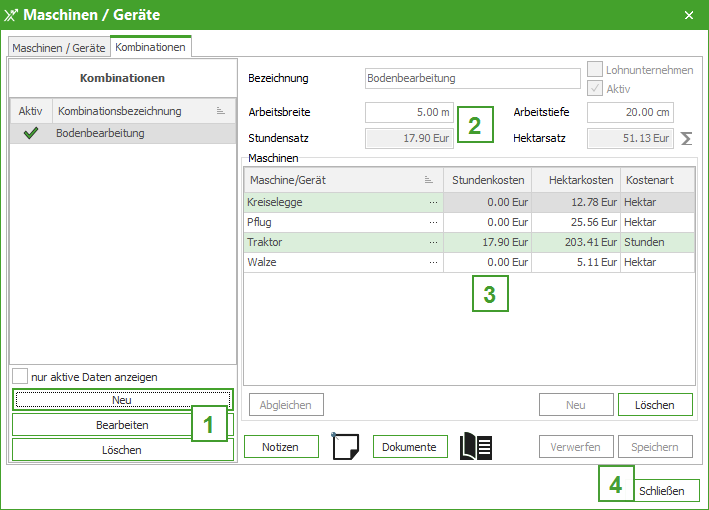
Task: Switch to the Maschinen / Geräte tab
Action: pos(58,47)
